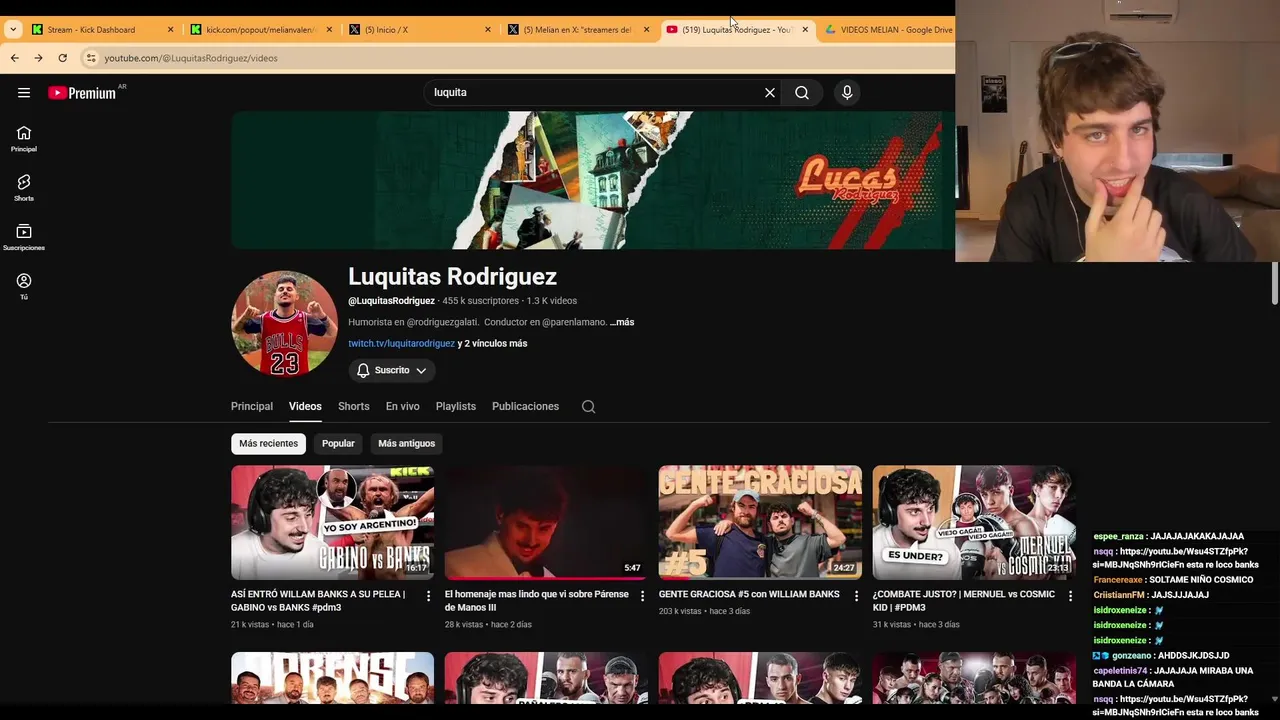Viewport: 1280px width, 720px height.
Task: Open title ¿COMBATE JUSTO? MERNUEL vs COSMIC KID
Action: click(x=964, y=600)
